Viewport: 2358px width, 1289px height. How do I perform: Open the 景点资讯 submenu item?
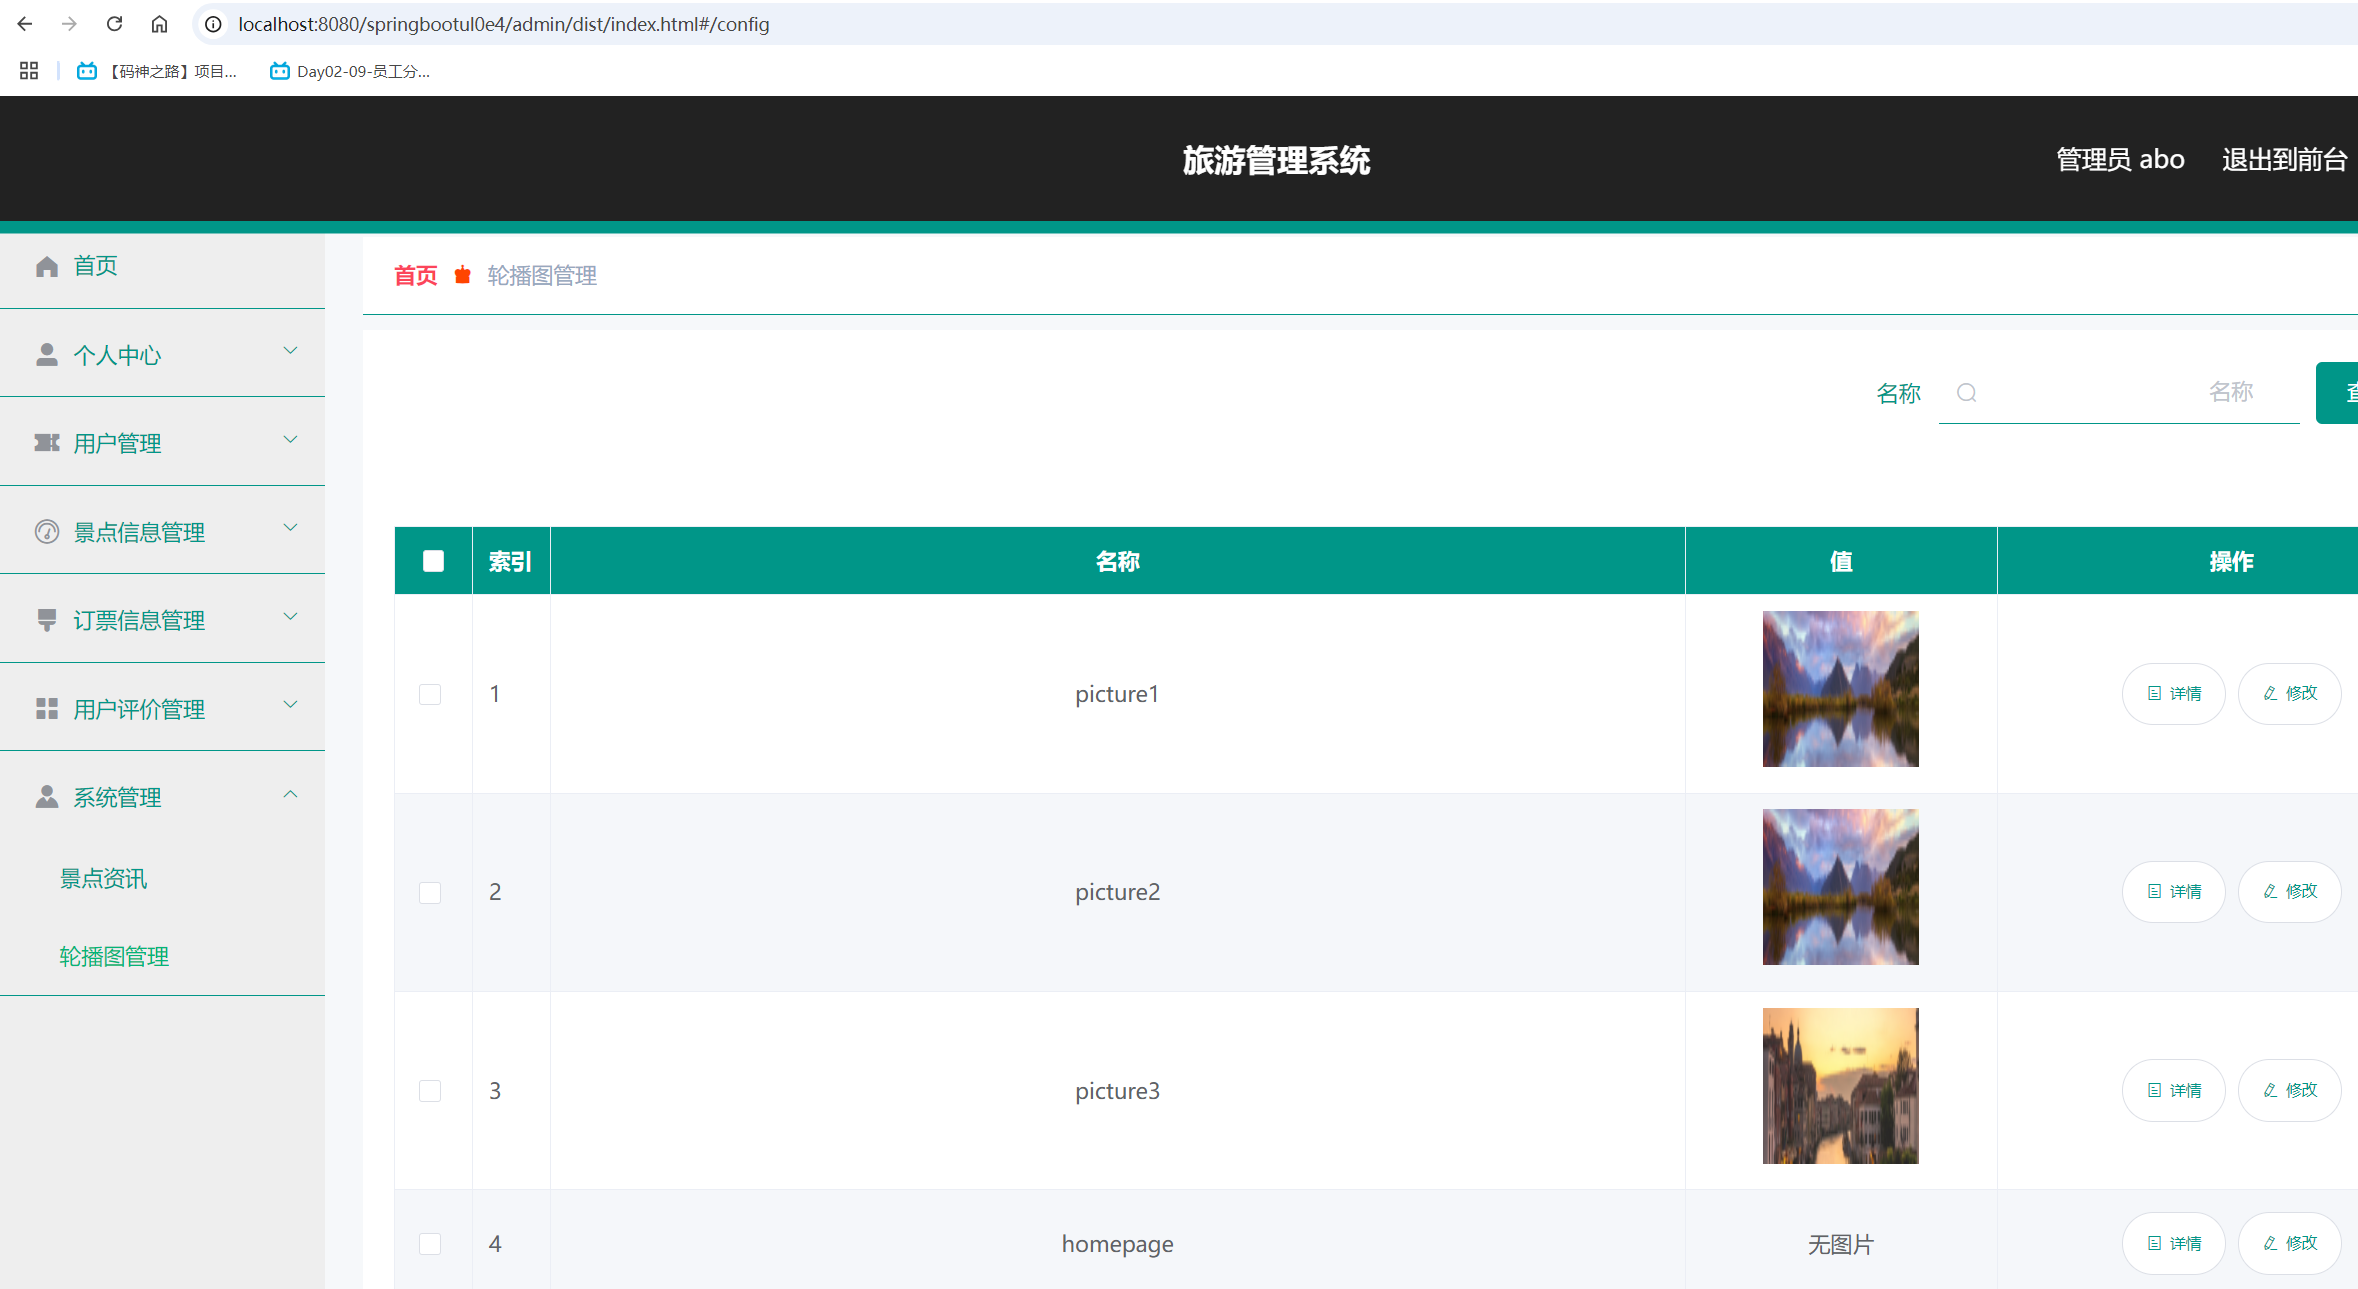103,879
